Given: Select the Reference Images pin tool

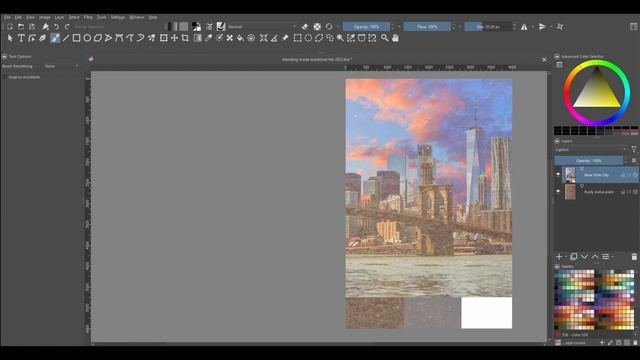Looking at the screenshot, I should click(285, 38).
